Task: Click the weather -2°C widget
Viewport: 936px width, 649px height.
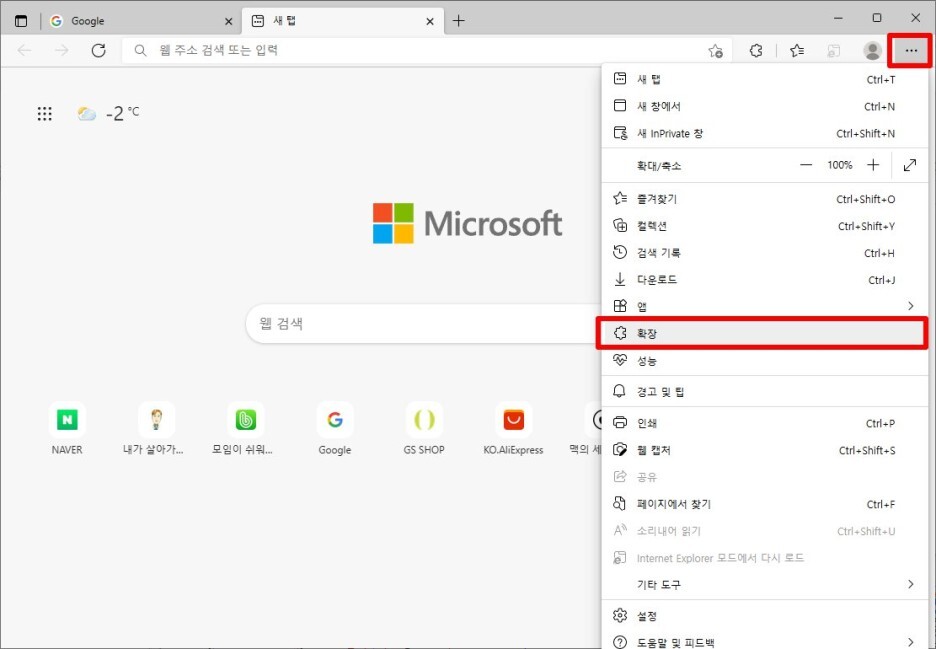Action: [x=109, y=113]
